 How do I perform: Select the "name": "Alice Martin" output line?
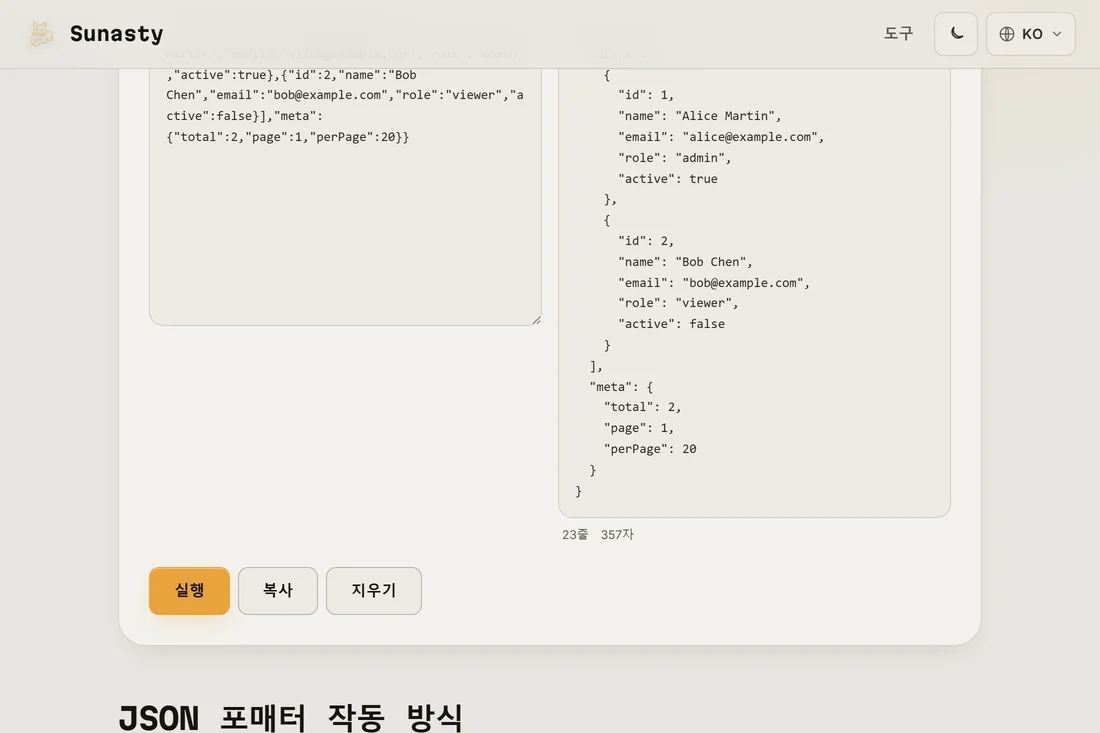pos(699,116)
